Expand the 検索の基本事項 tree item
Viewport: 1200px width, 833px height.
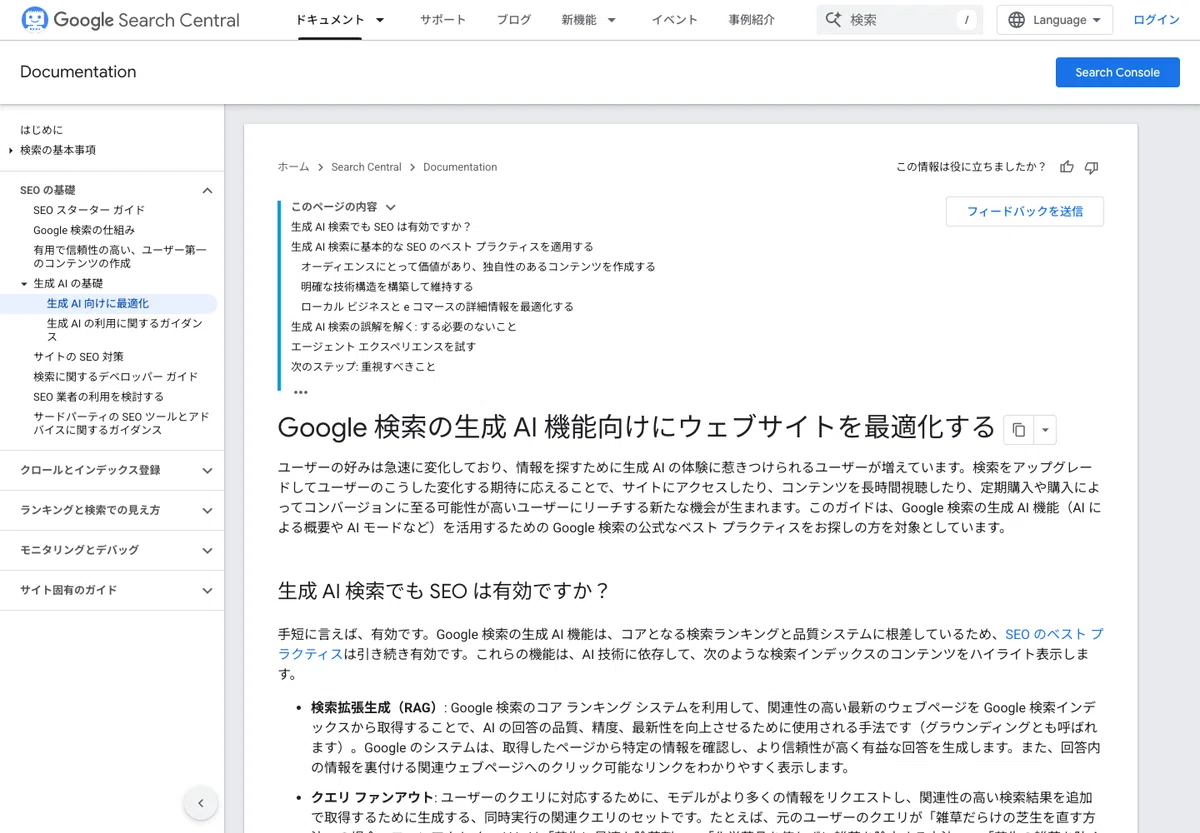[11, 150]
